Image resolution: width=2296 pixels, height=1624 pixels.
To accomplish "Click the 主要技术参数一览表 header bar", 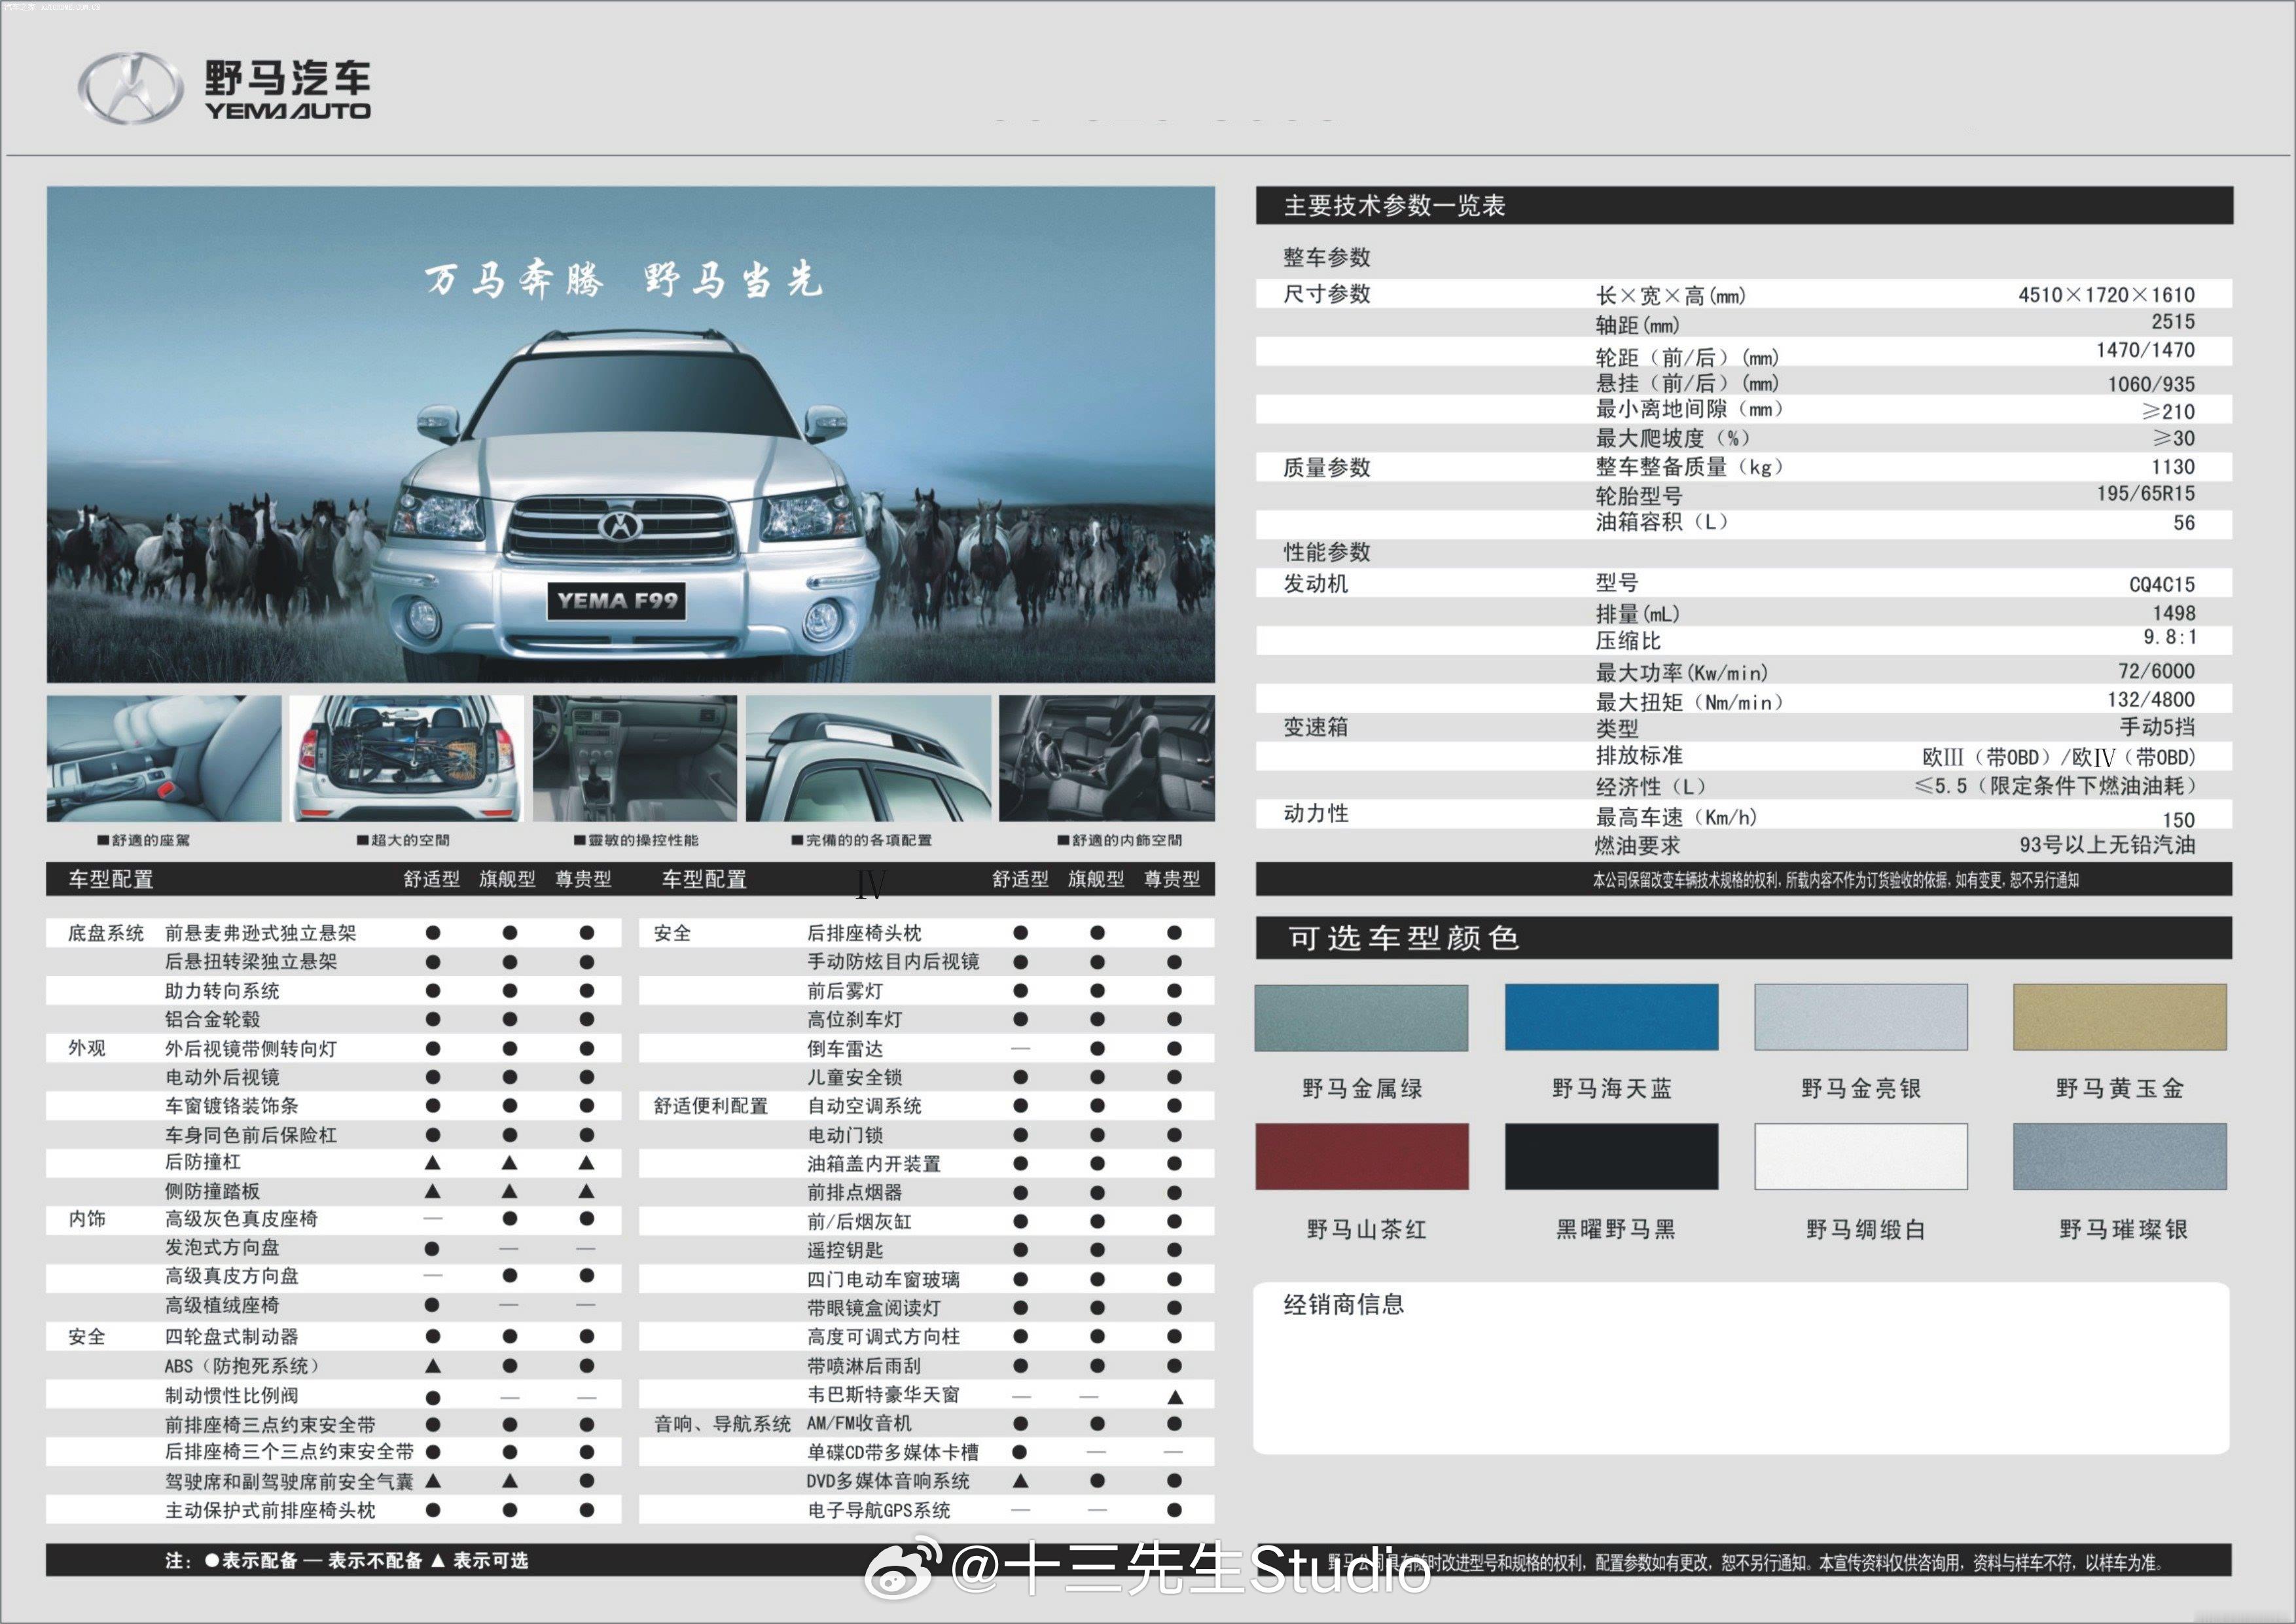I will (x=1744, y=205).
